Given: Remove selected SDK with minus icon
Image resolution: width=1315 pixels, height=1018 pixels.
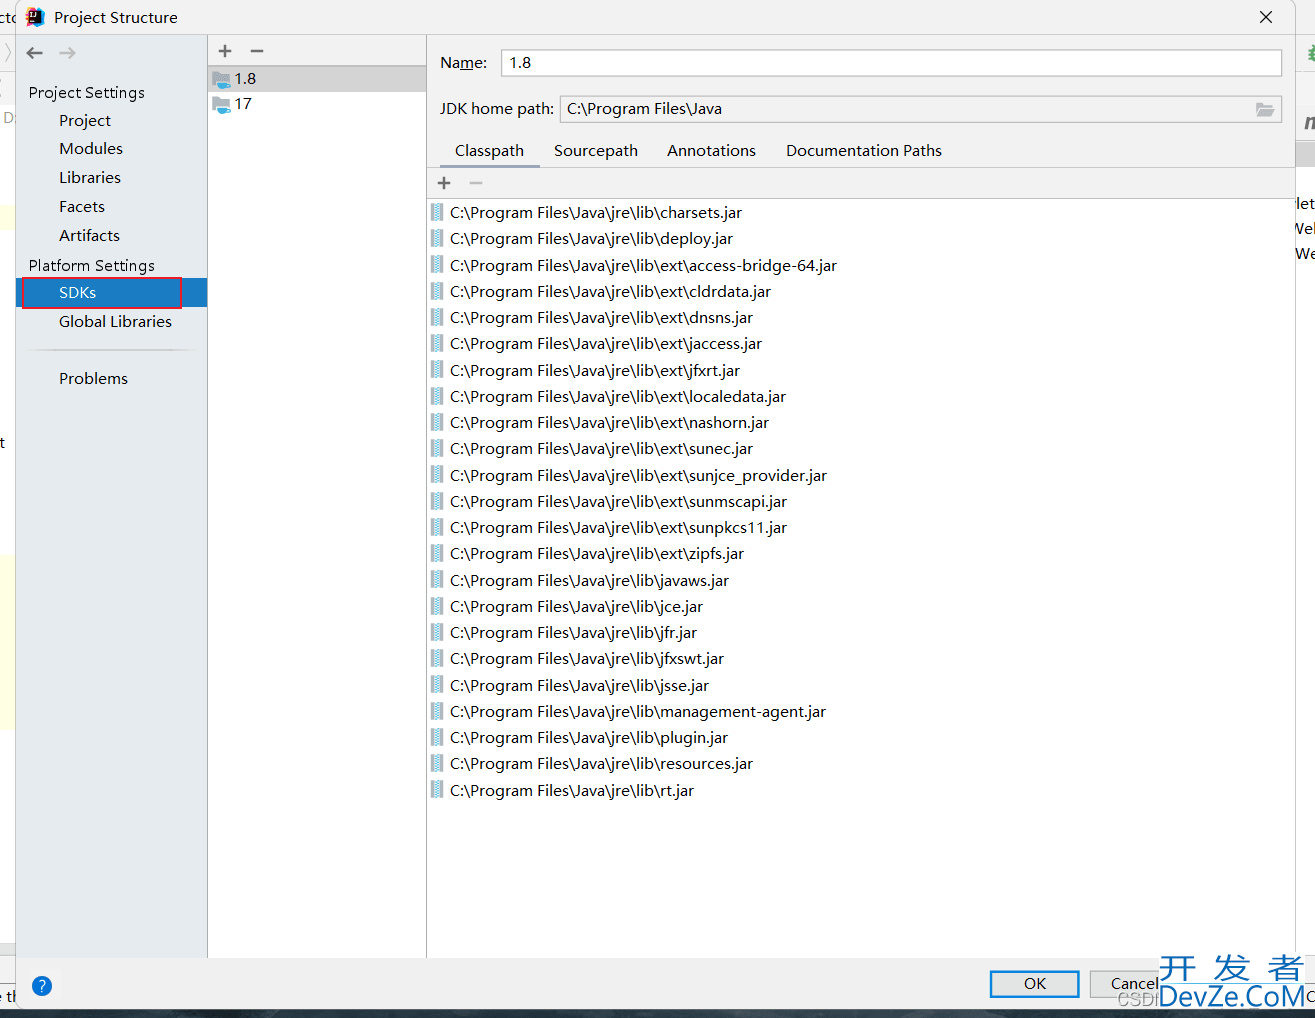Looking at the screenshot, I should 257,51.
